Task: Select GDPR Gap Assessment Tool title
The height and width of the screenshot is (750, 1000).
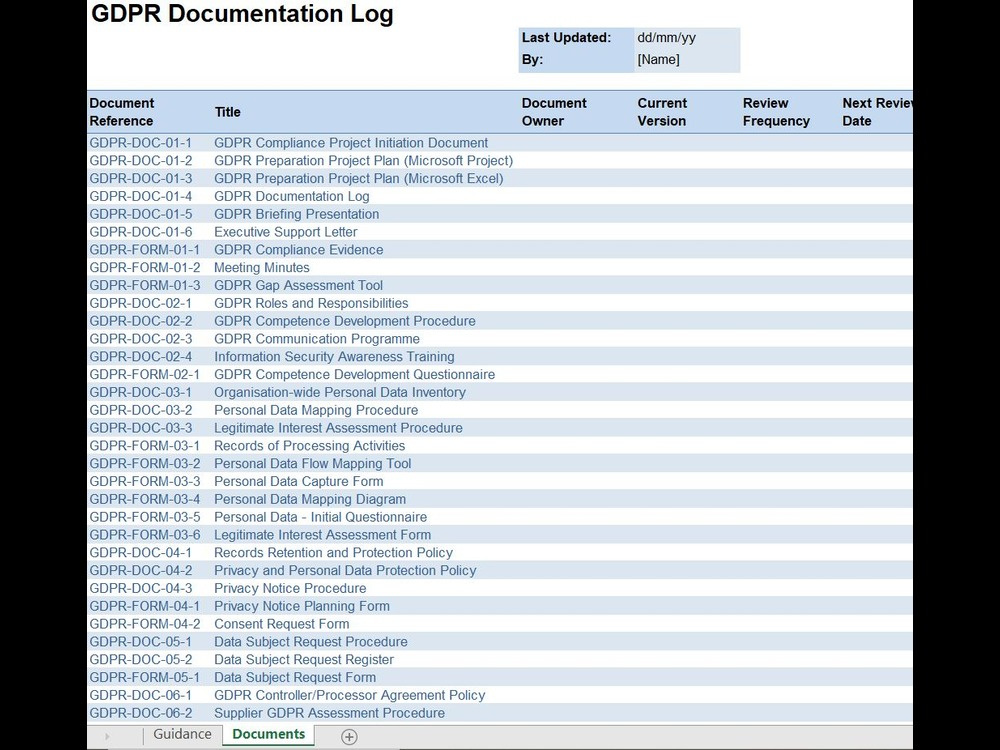Action: [298, 286]
